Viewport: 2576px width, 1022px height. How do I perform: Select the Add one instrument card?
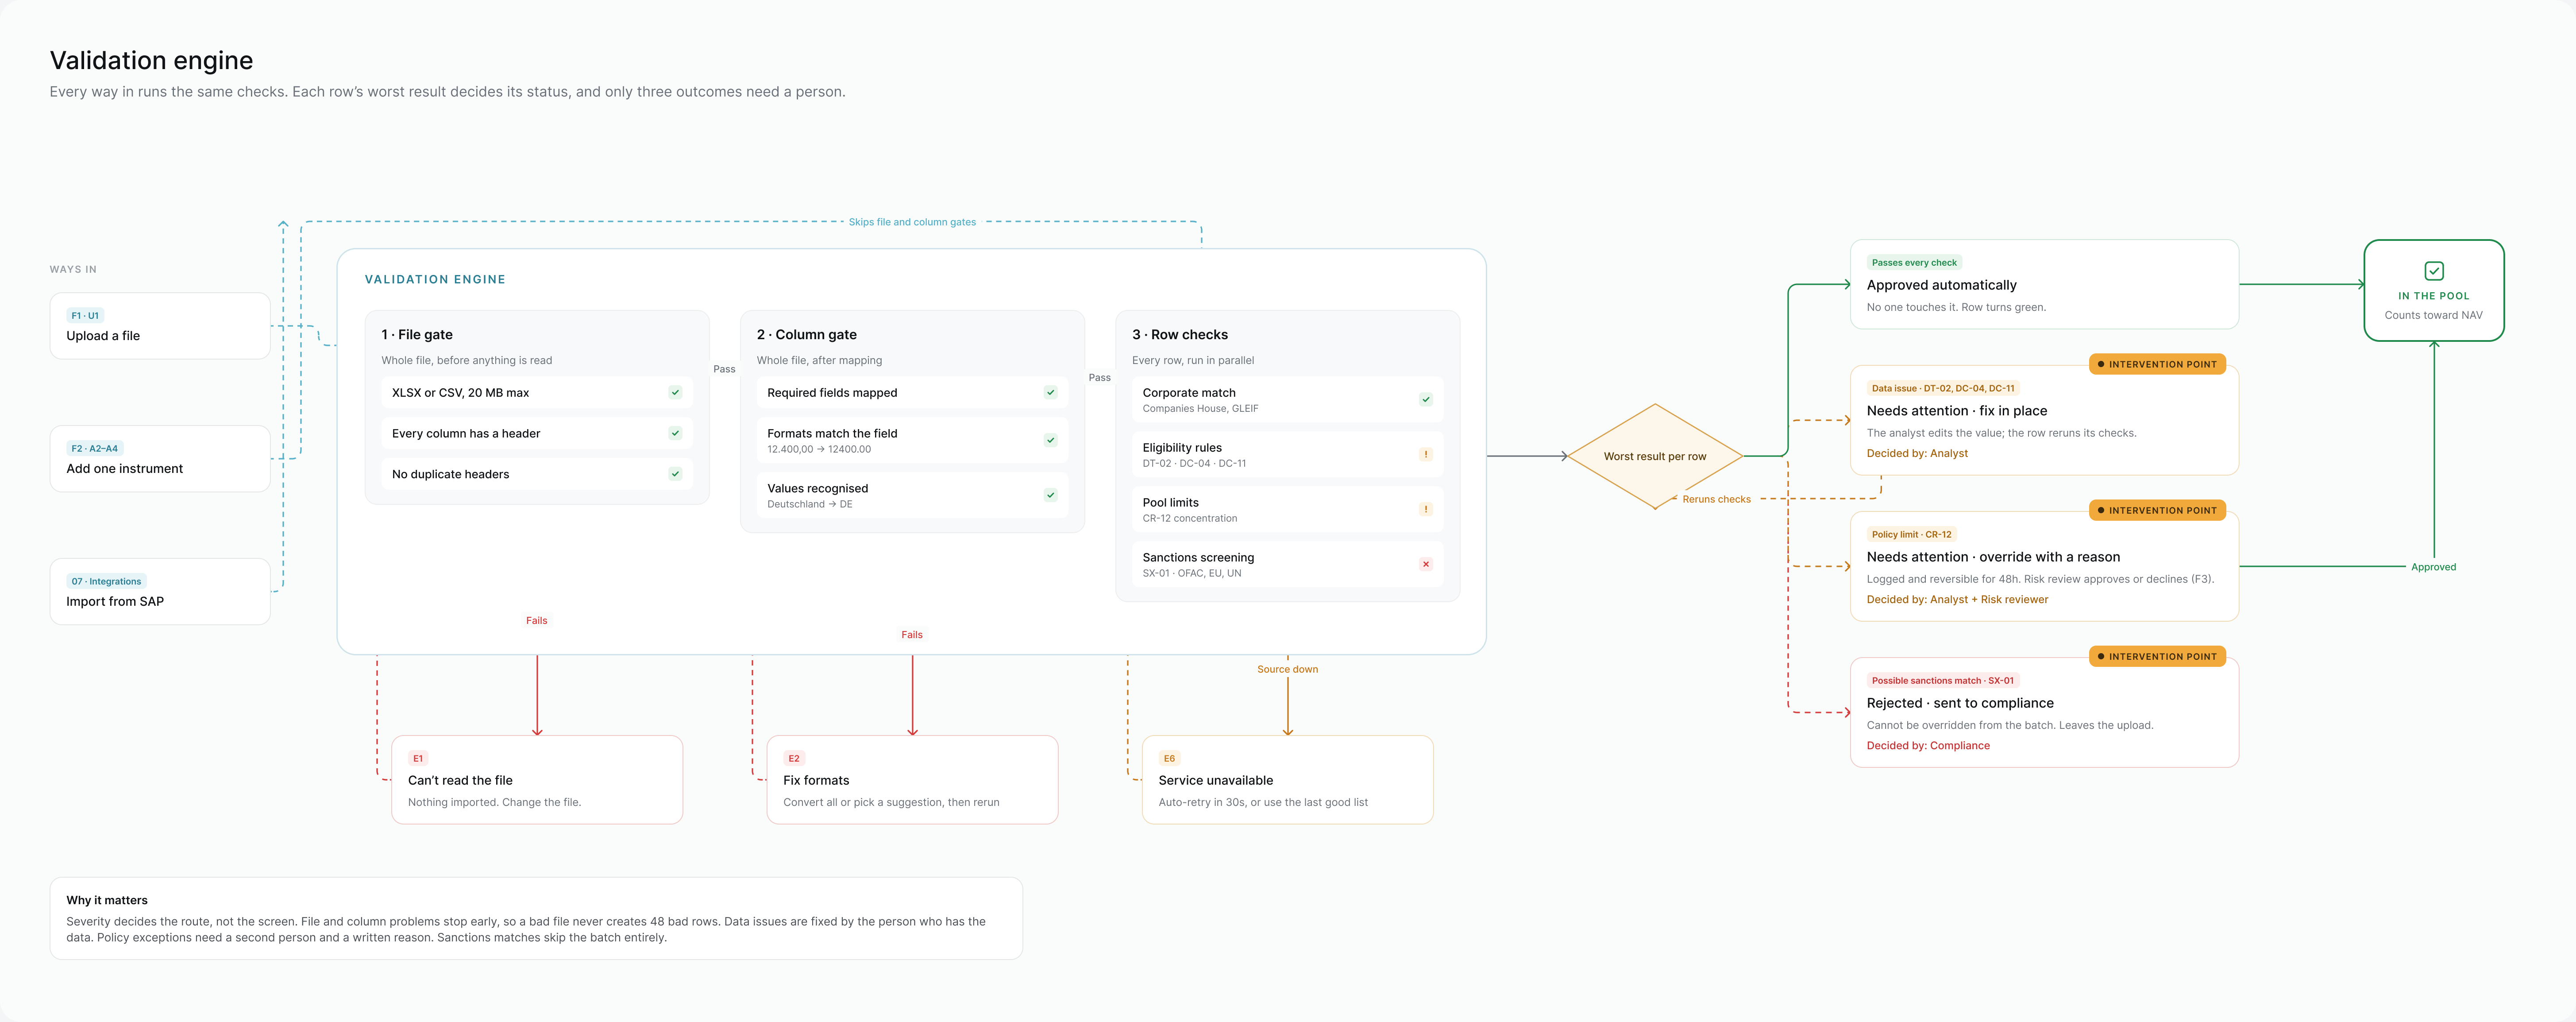pos(160,459)
